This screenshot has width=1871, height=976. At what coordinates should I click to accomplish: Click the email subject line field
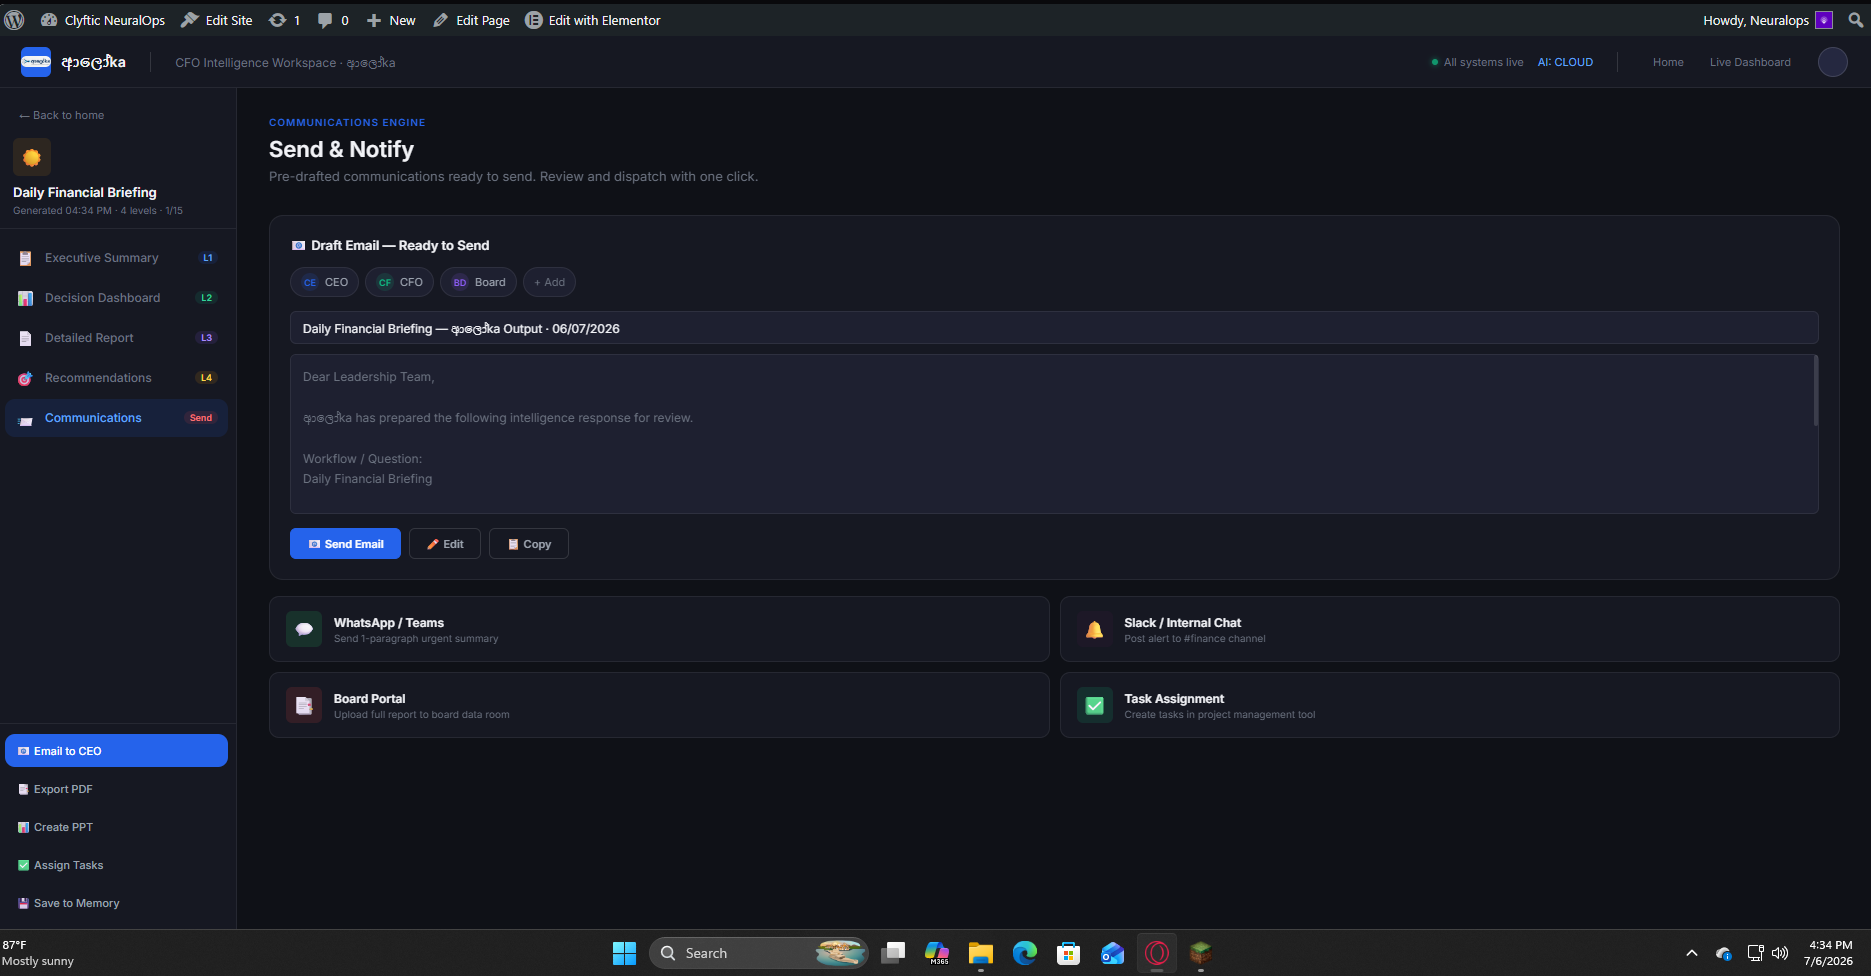(1054, 328)
